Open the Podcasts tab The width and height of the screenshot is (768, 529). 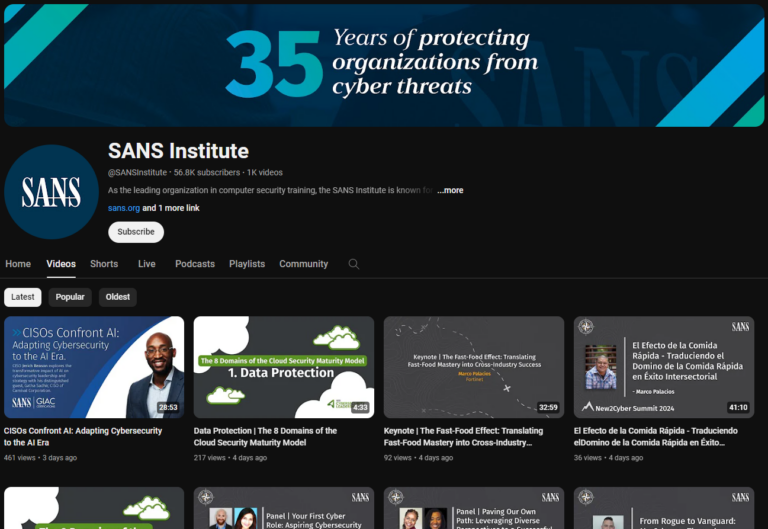coord(195,264)
